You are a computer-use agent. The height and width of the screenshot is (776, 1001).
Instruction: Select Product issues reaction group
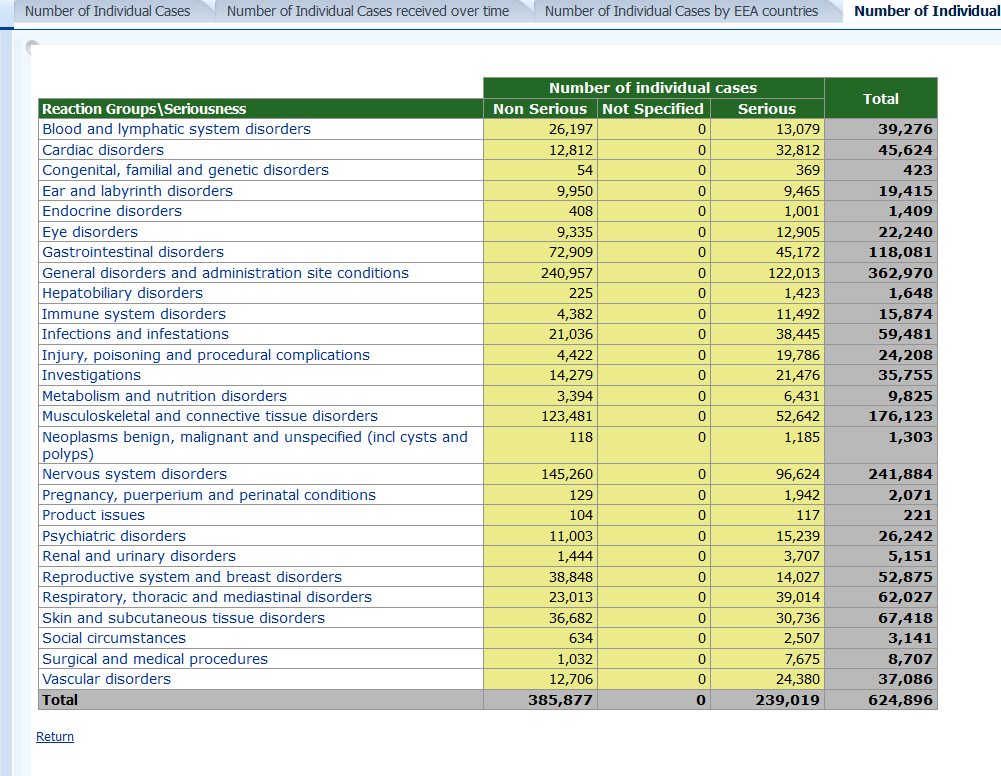93,515
